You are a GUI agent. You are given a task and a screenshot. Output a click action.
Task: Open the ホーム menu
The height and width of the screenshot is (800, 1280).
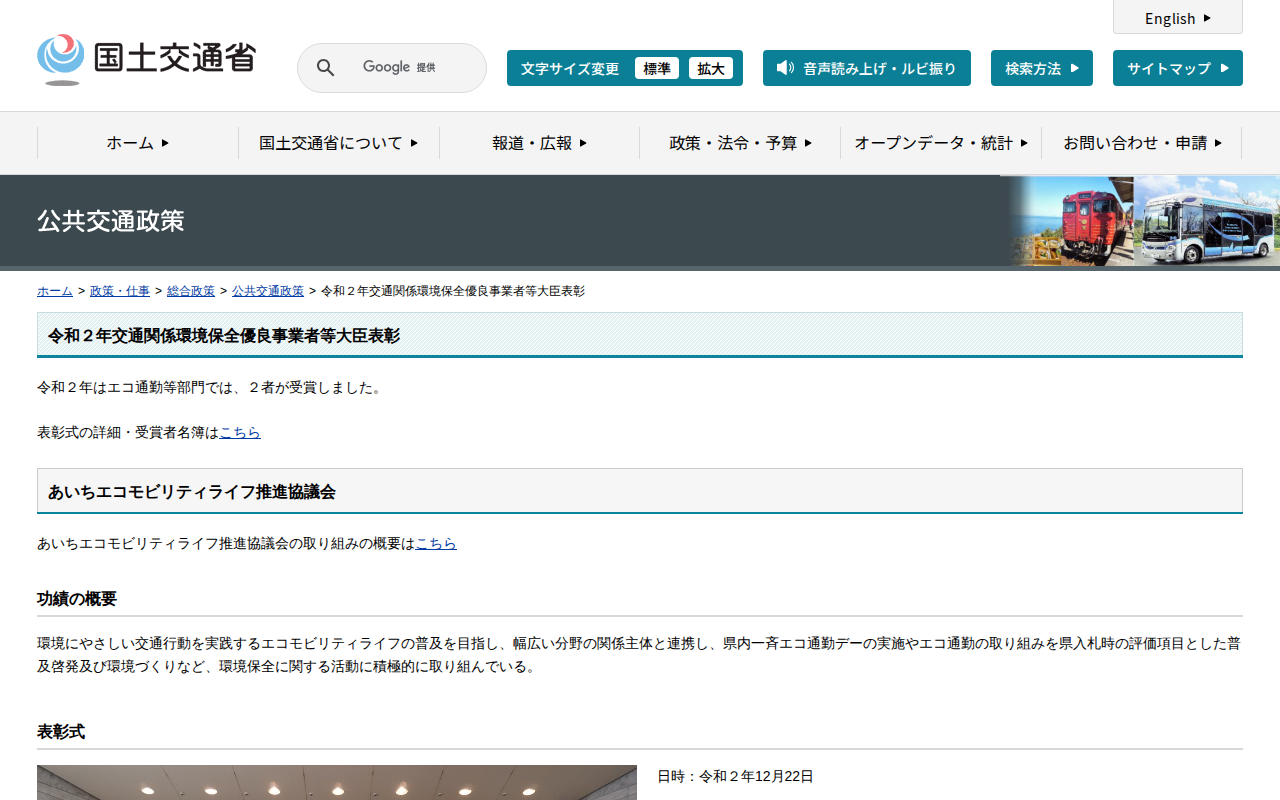(138, 143)
